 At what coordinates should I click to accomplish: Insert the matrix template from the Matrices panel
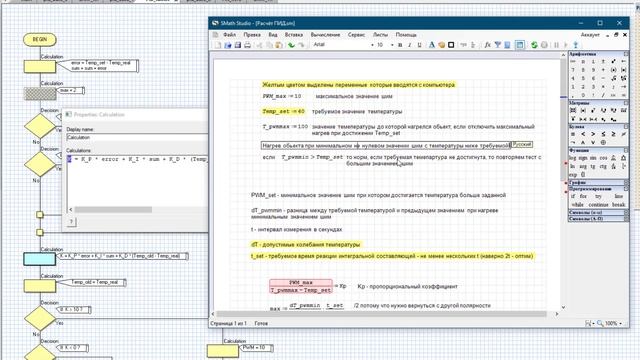point(573,111)
